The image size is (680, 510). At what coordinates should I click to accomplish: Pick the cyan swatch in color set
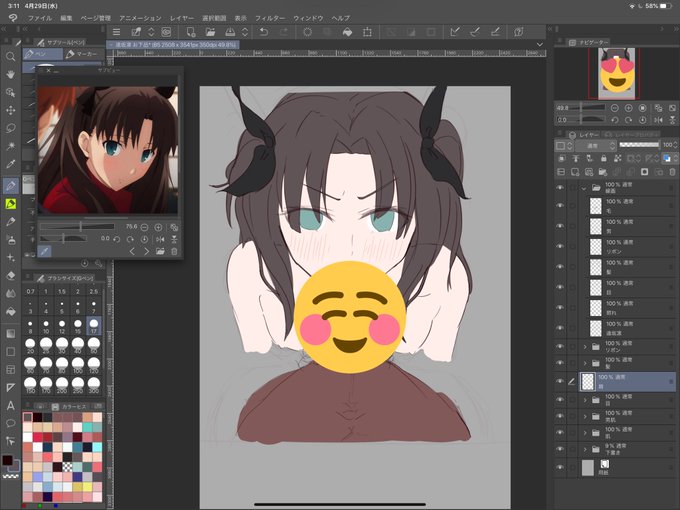coord(98,447)
